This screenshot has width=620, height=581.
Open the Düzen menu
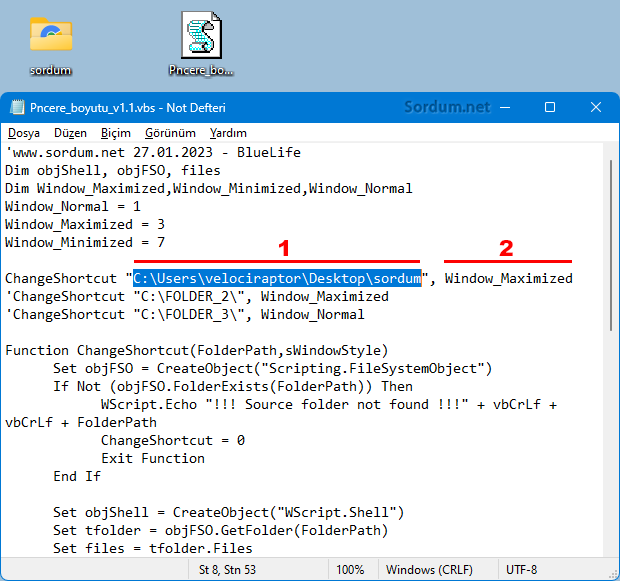70,133
